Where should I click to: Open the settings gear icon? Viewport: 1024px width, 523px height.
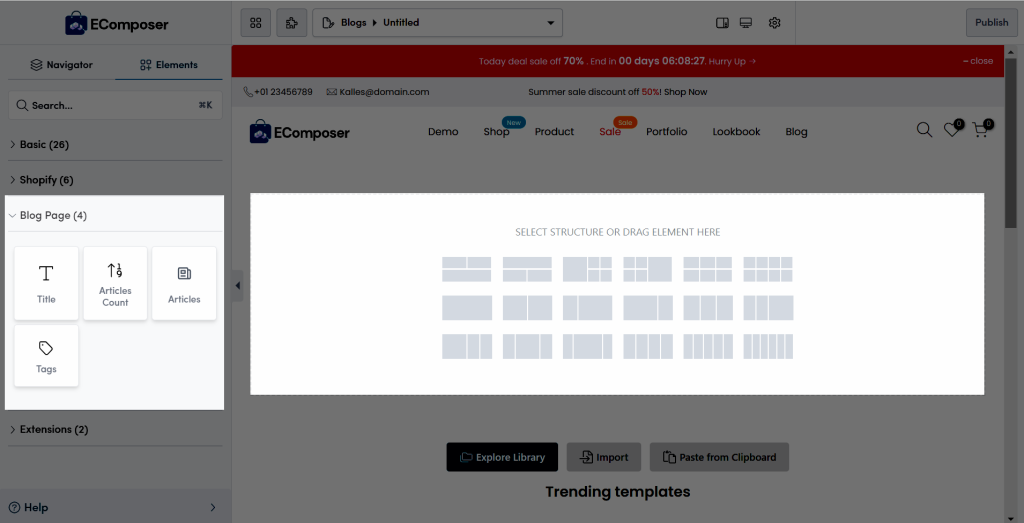coord(775,23)
